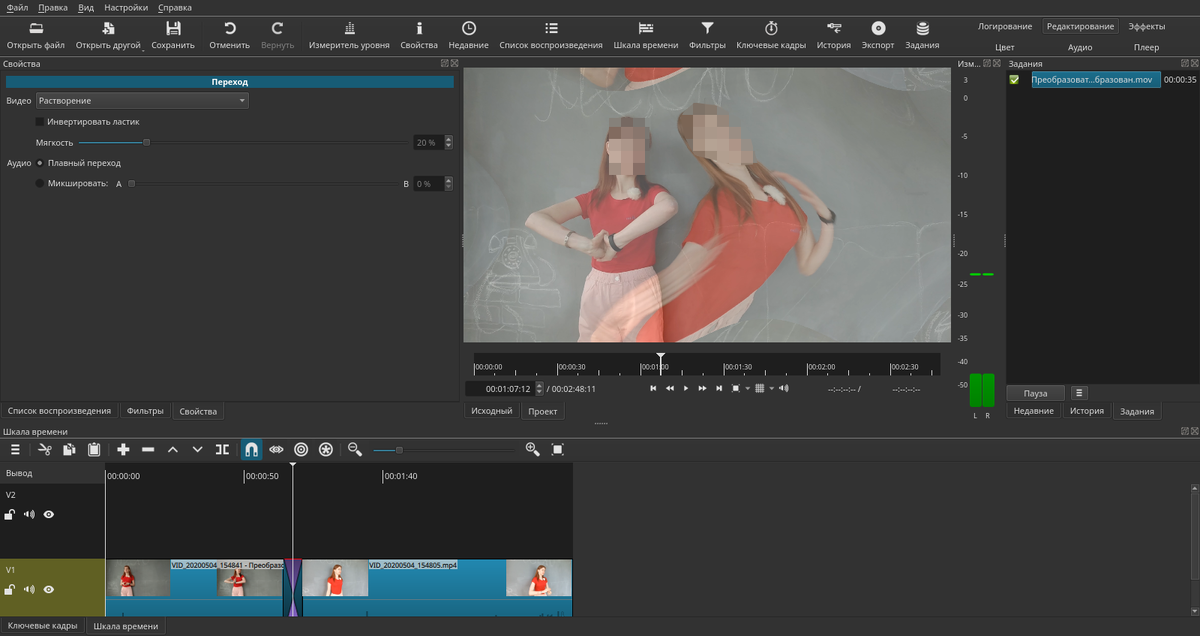This screenshot has height=636, width=1200.
Task: Show the Измеритель уровня audio meter
Action: (349, 35)
